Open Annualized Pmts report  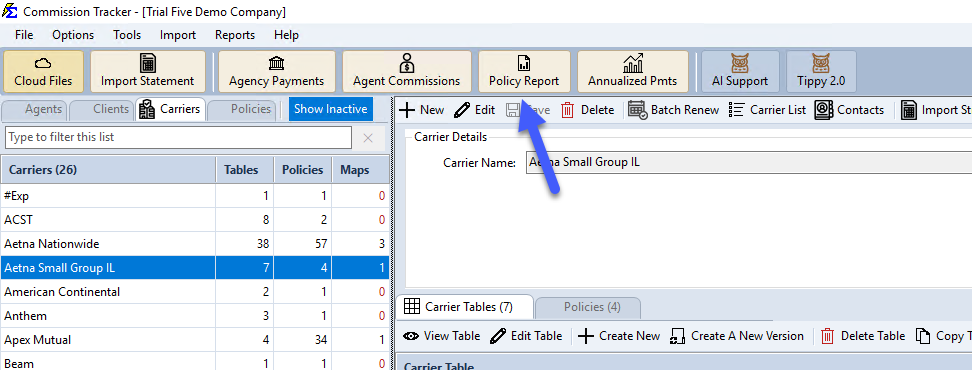pos(633,71)
